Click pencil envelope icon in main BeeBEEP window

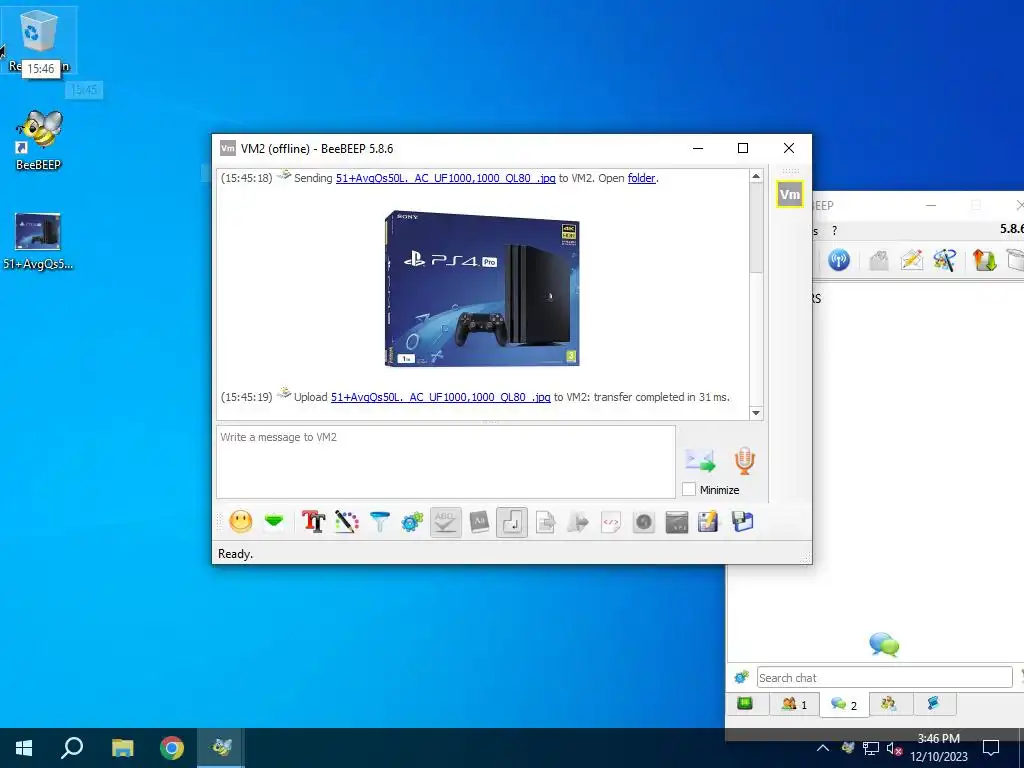click(911, 260)
